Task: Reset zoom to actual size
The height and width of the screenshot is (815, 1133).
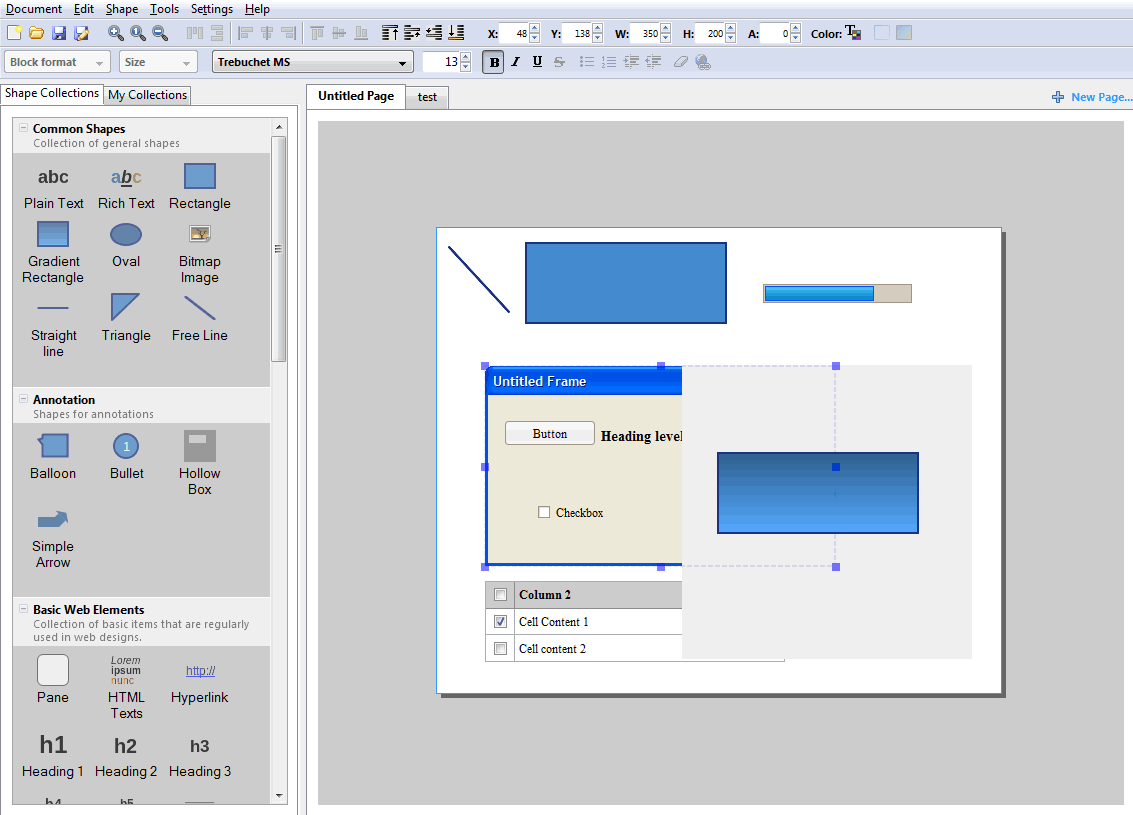Action: [137, 33]
